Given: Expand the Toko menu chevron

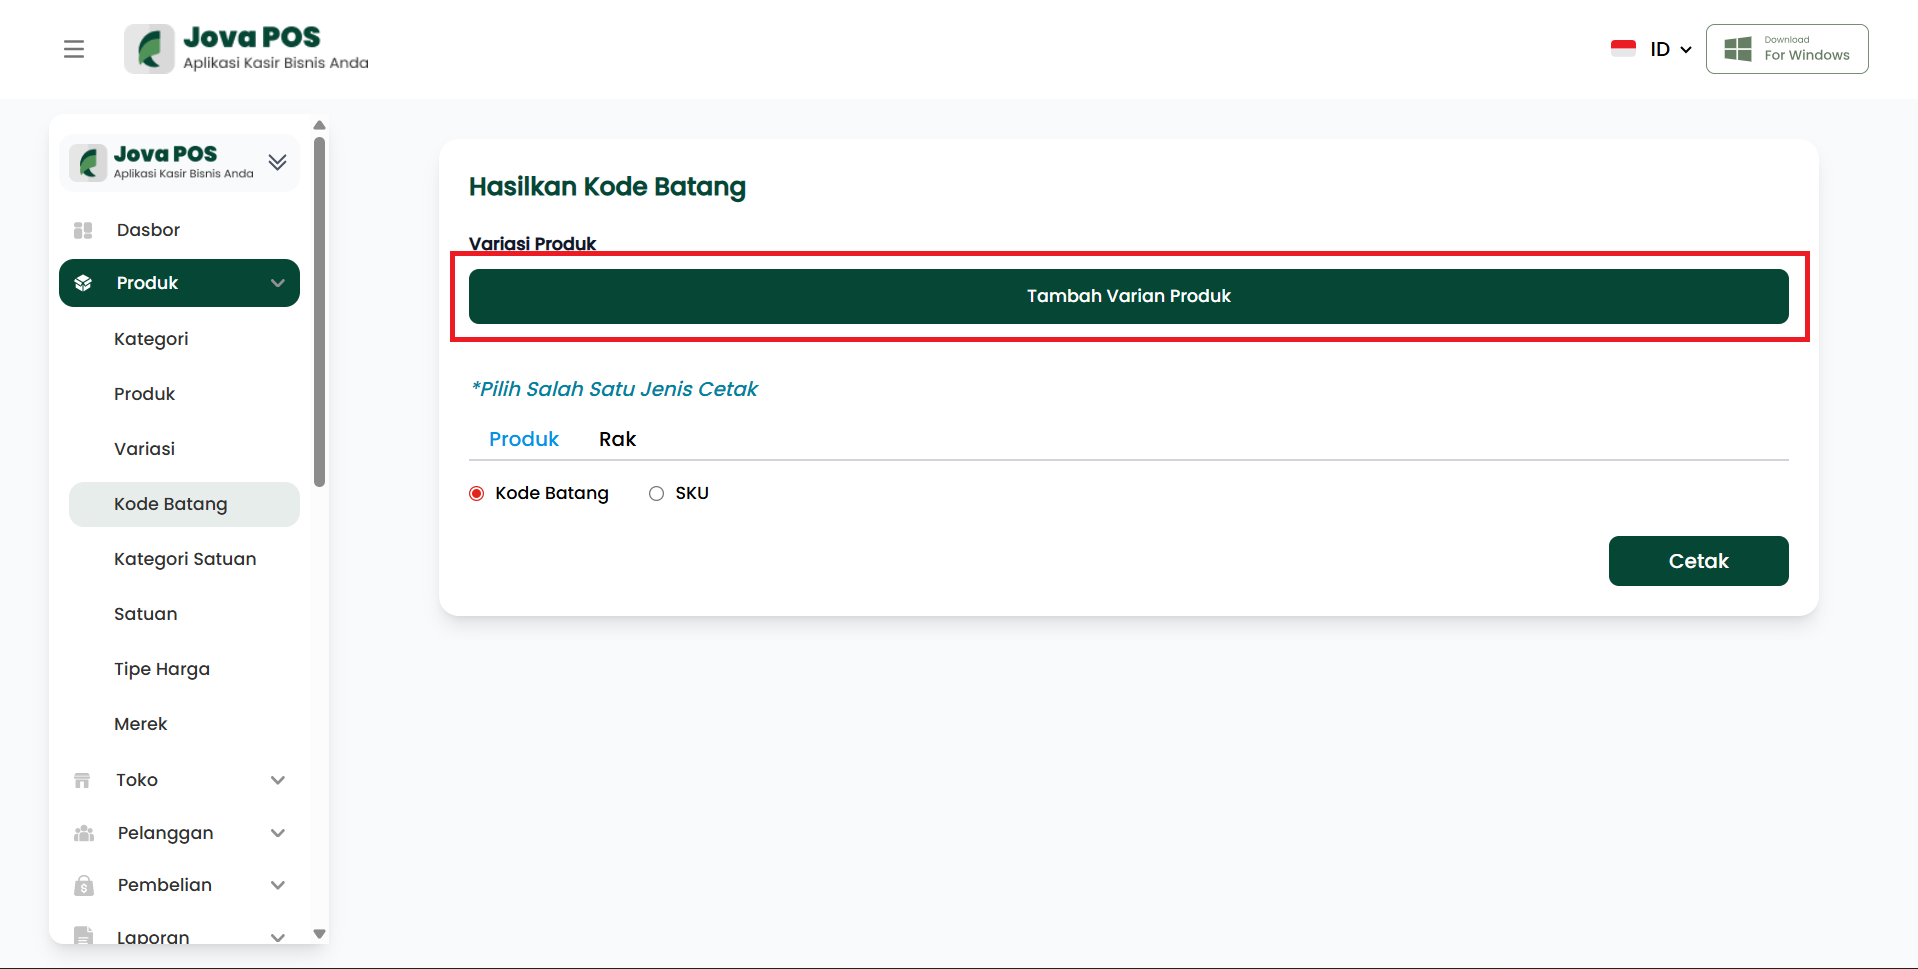Looking at the screenshot, I should click(x=278, y=780).
